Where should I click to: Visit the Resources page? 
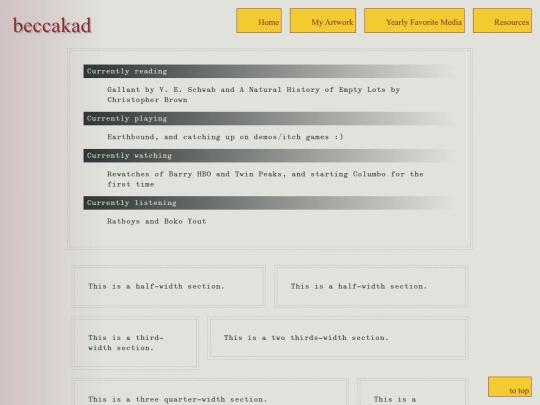tap(502, 21)
